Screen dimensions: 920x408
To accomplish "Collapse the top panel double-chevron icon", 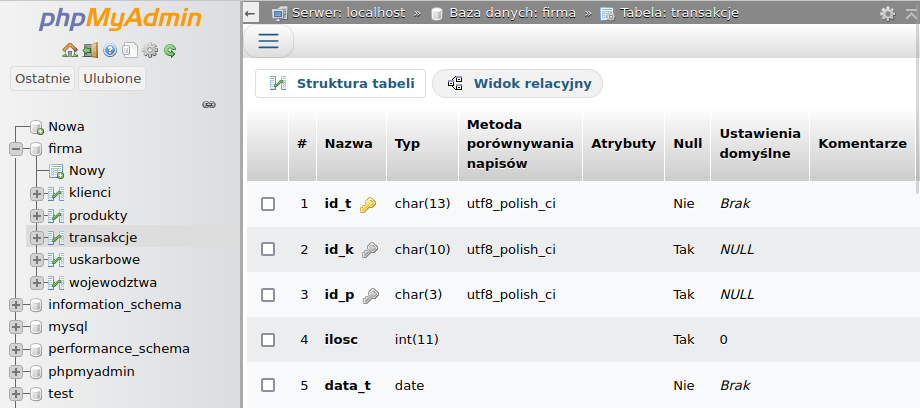I will click(911, 13).
